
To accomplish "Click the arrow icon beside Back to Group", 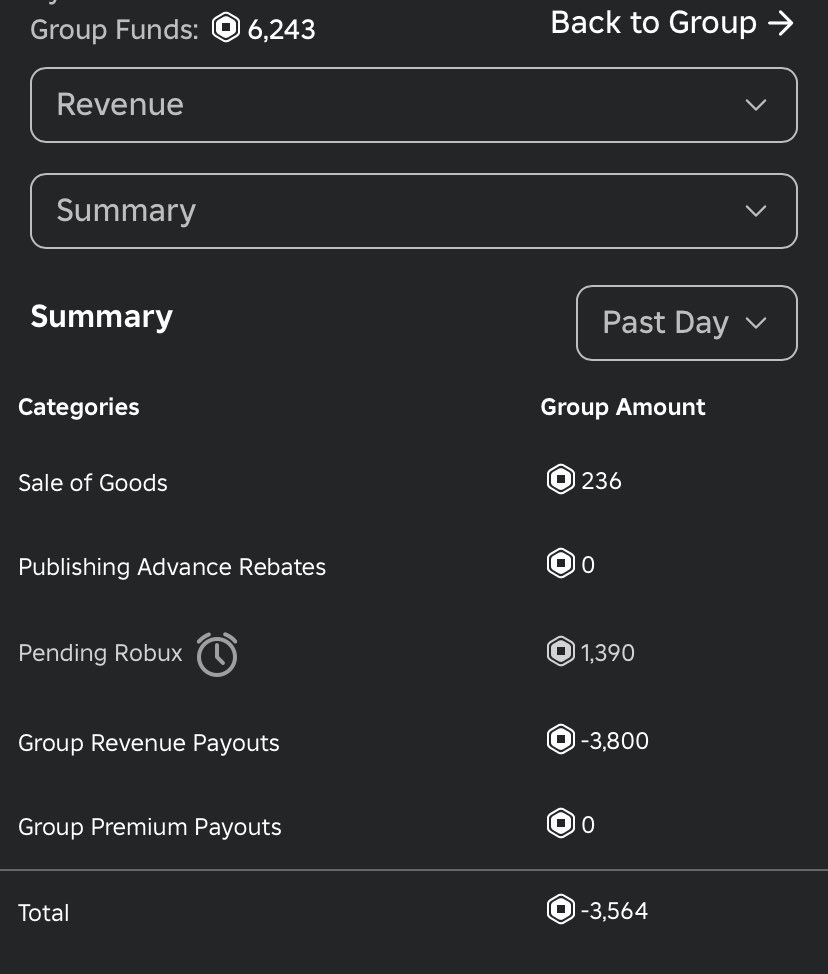I will coord(781,24).
